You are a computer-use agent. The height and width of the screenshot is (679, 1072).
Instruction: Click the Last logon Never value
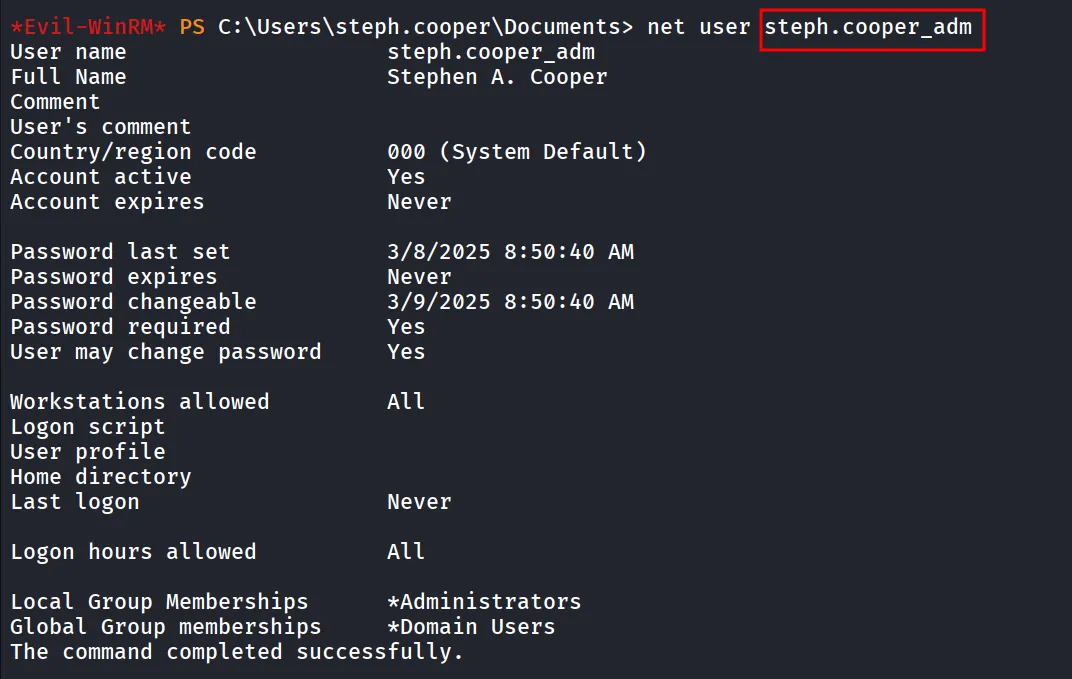coord(419,502)
